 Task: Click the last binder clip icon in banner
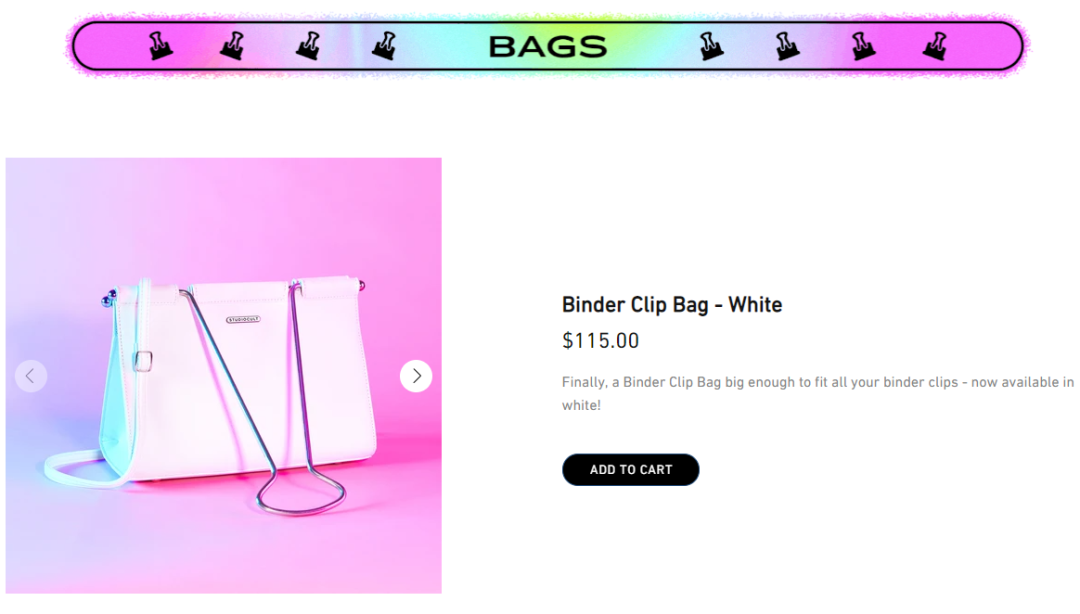(935, 46)
